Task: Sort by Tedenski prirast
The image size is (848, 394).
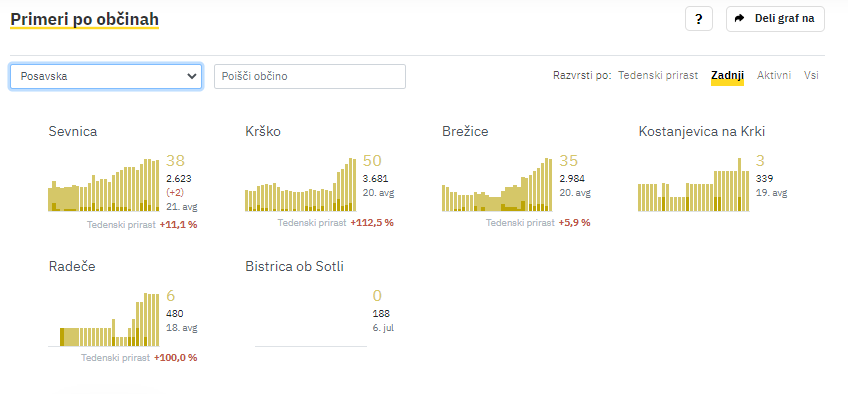Action: (x=658, y=76)
